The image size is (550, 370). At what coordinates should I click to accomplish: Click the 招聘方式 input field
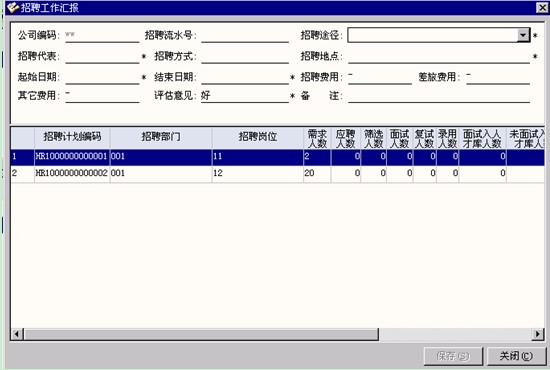point(245,56)
